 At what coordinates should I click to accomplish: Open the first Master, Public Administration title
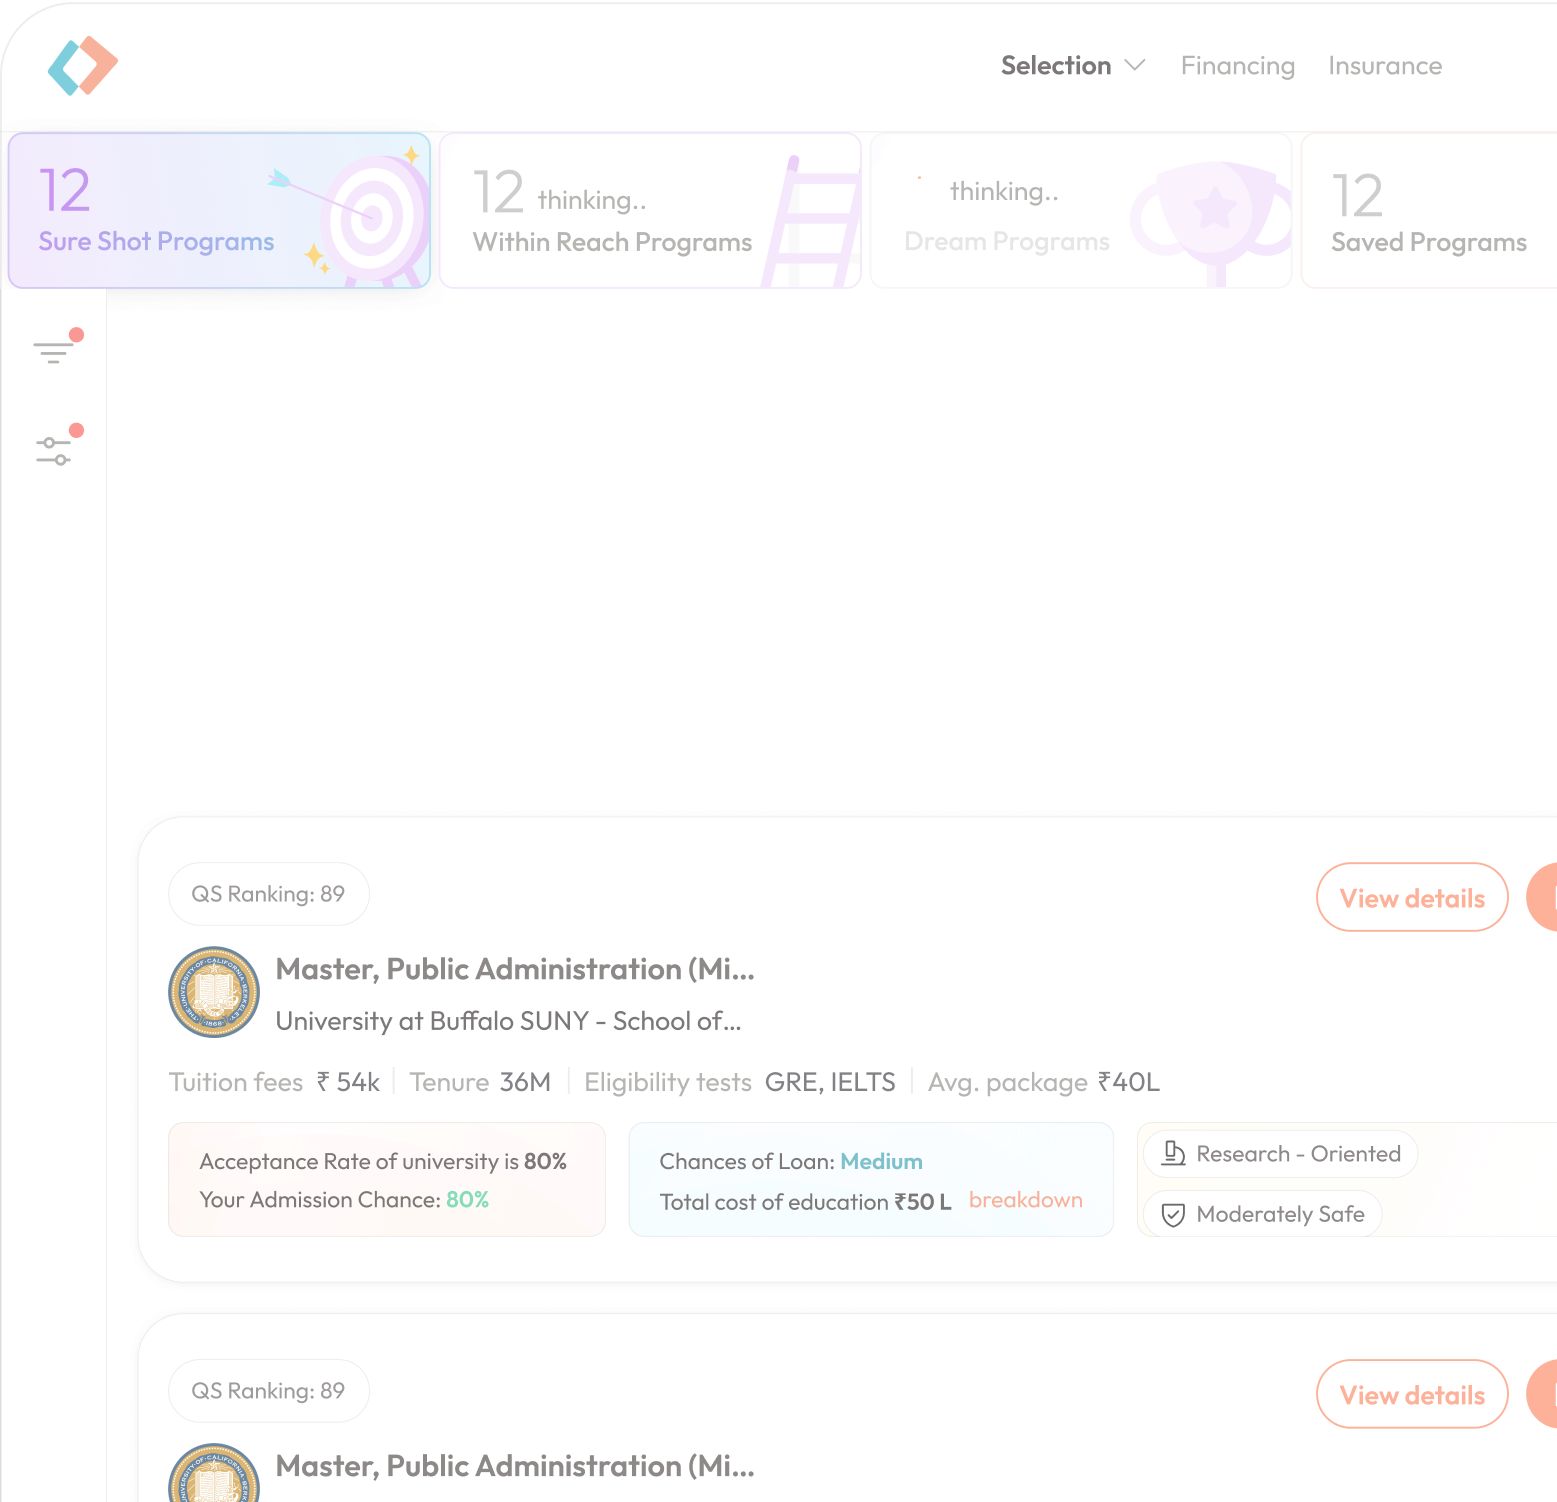(x=515, y=969)
